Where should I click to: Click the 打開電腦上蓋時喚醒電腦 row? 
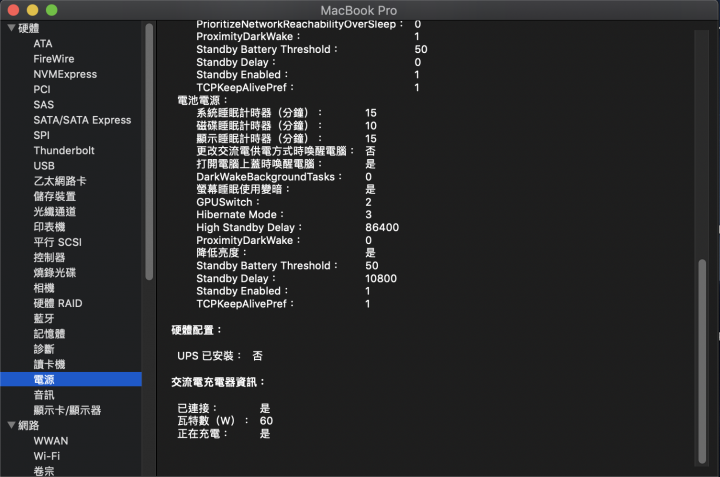pyautogui.click(x=286, y=163)
